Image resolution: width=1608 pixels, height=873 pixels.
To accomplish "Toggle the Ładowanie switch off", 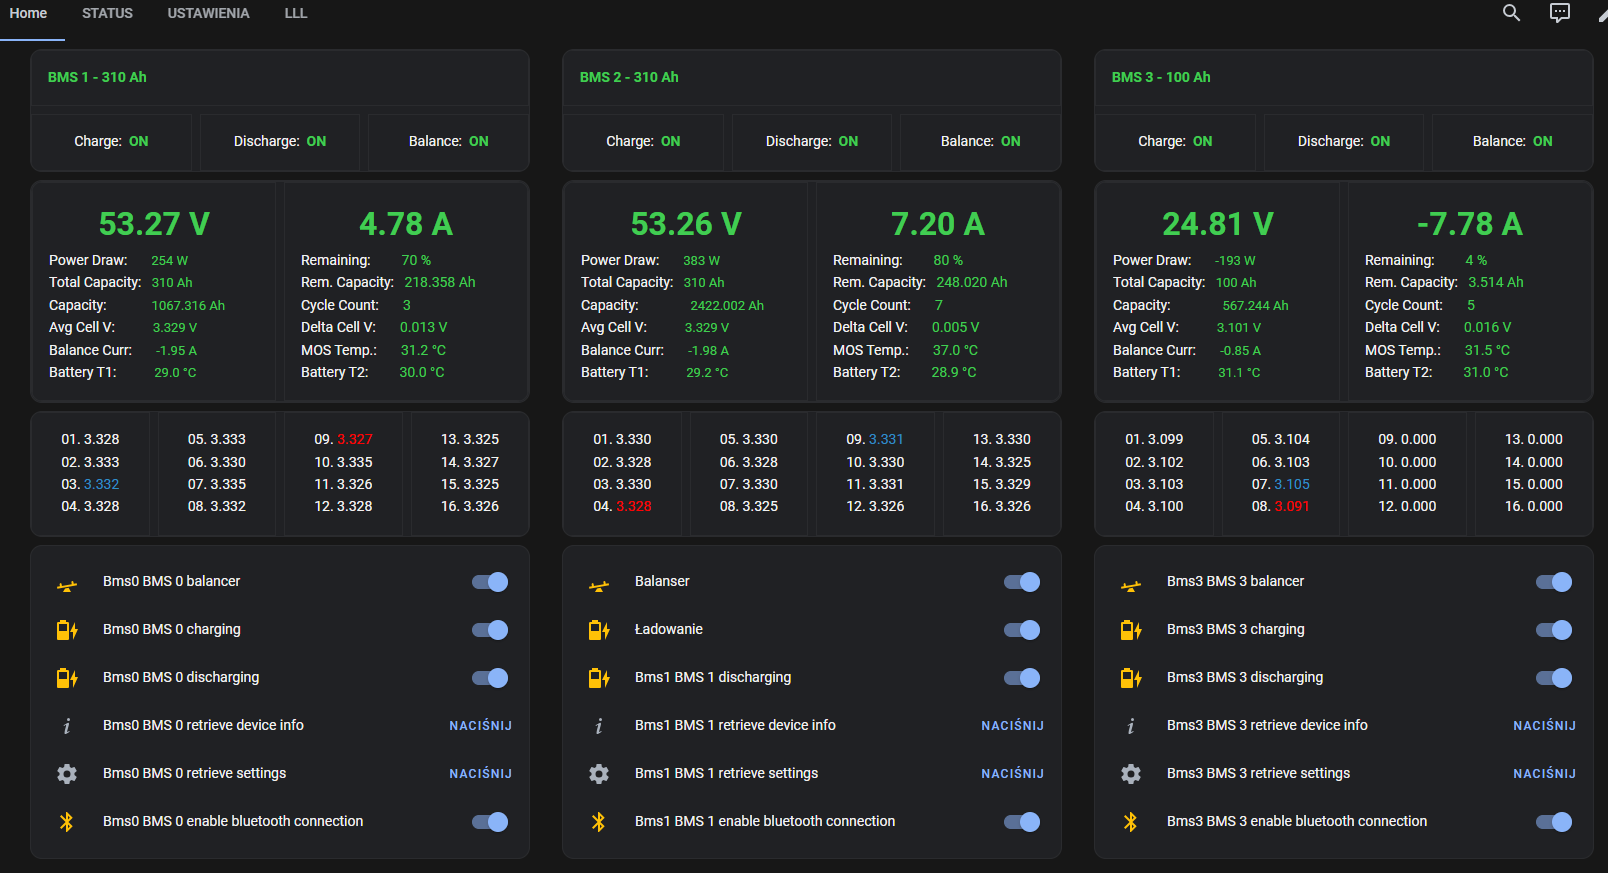I will tap(1022, 630).
